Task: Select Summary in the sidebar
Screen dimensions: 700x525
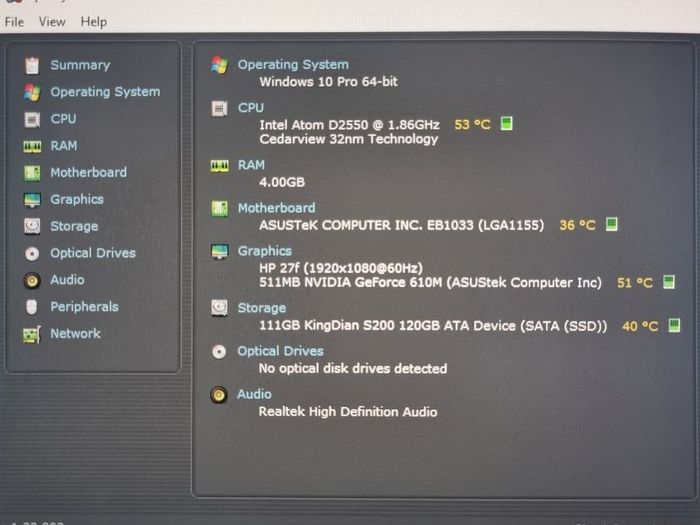Action: (80, 65)
